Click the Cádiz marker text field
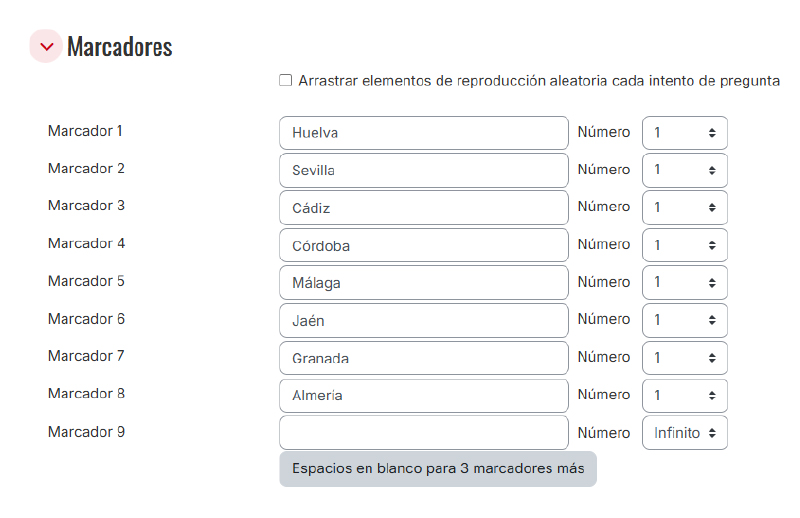Image resolution: width=800 pixels, height=518 pixels. (x=423, y=208)
